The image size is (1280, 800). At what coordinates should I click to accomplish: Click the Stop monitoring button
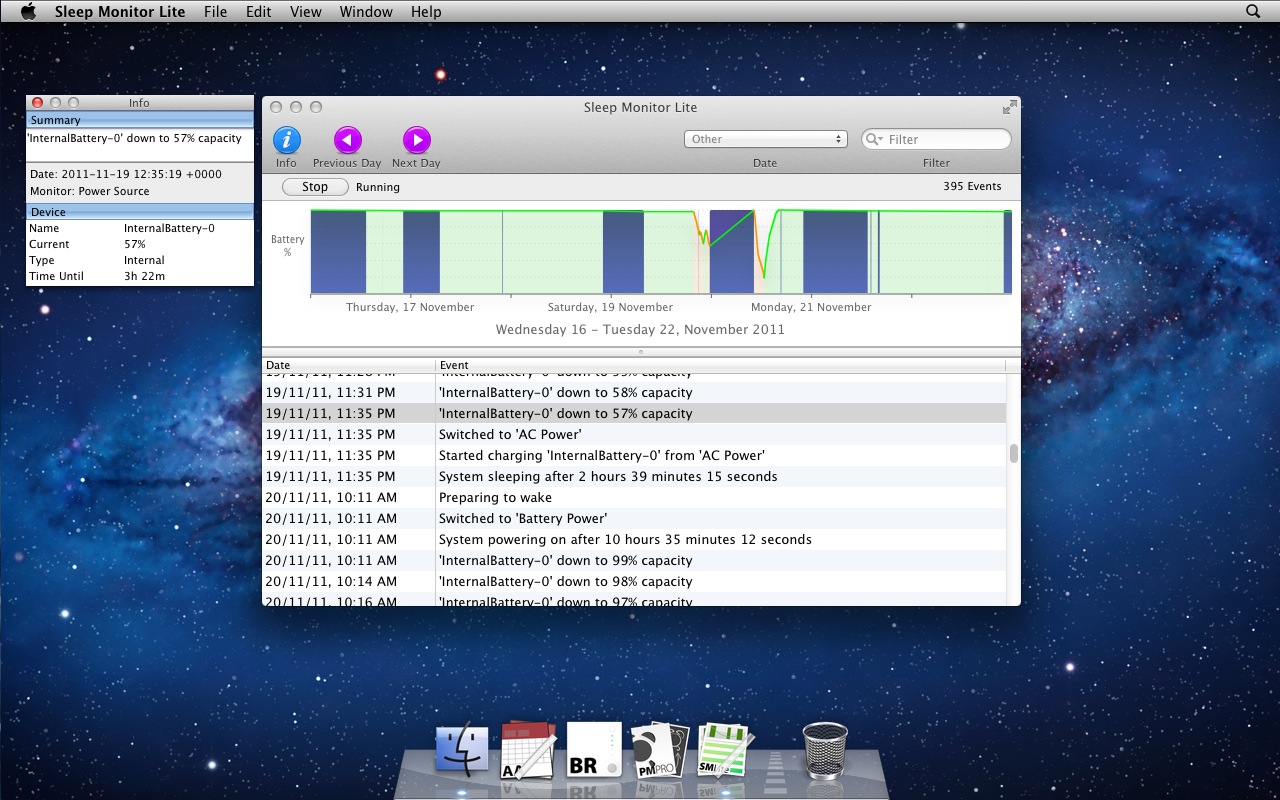coord(315,187)
